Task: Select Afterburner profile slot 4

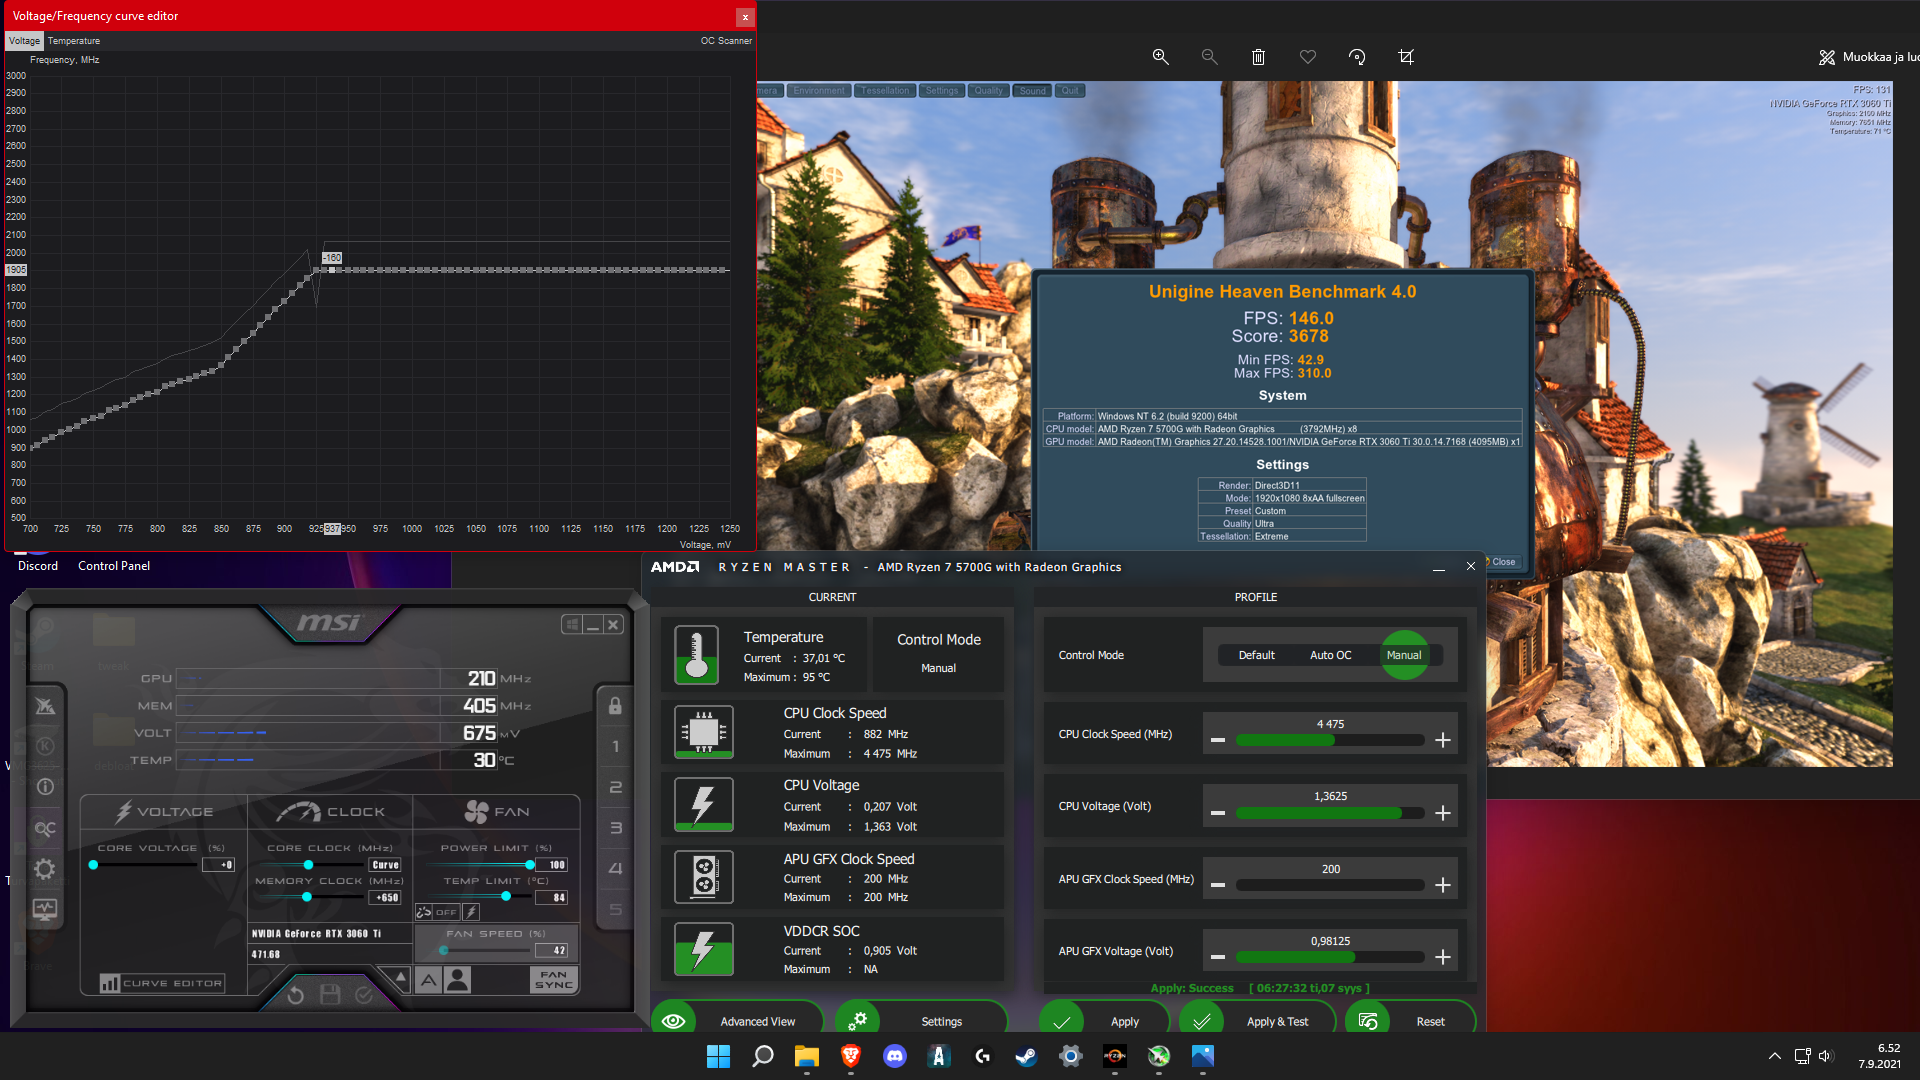Action: pyautogui.click(x=615, y=869)
